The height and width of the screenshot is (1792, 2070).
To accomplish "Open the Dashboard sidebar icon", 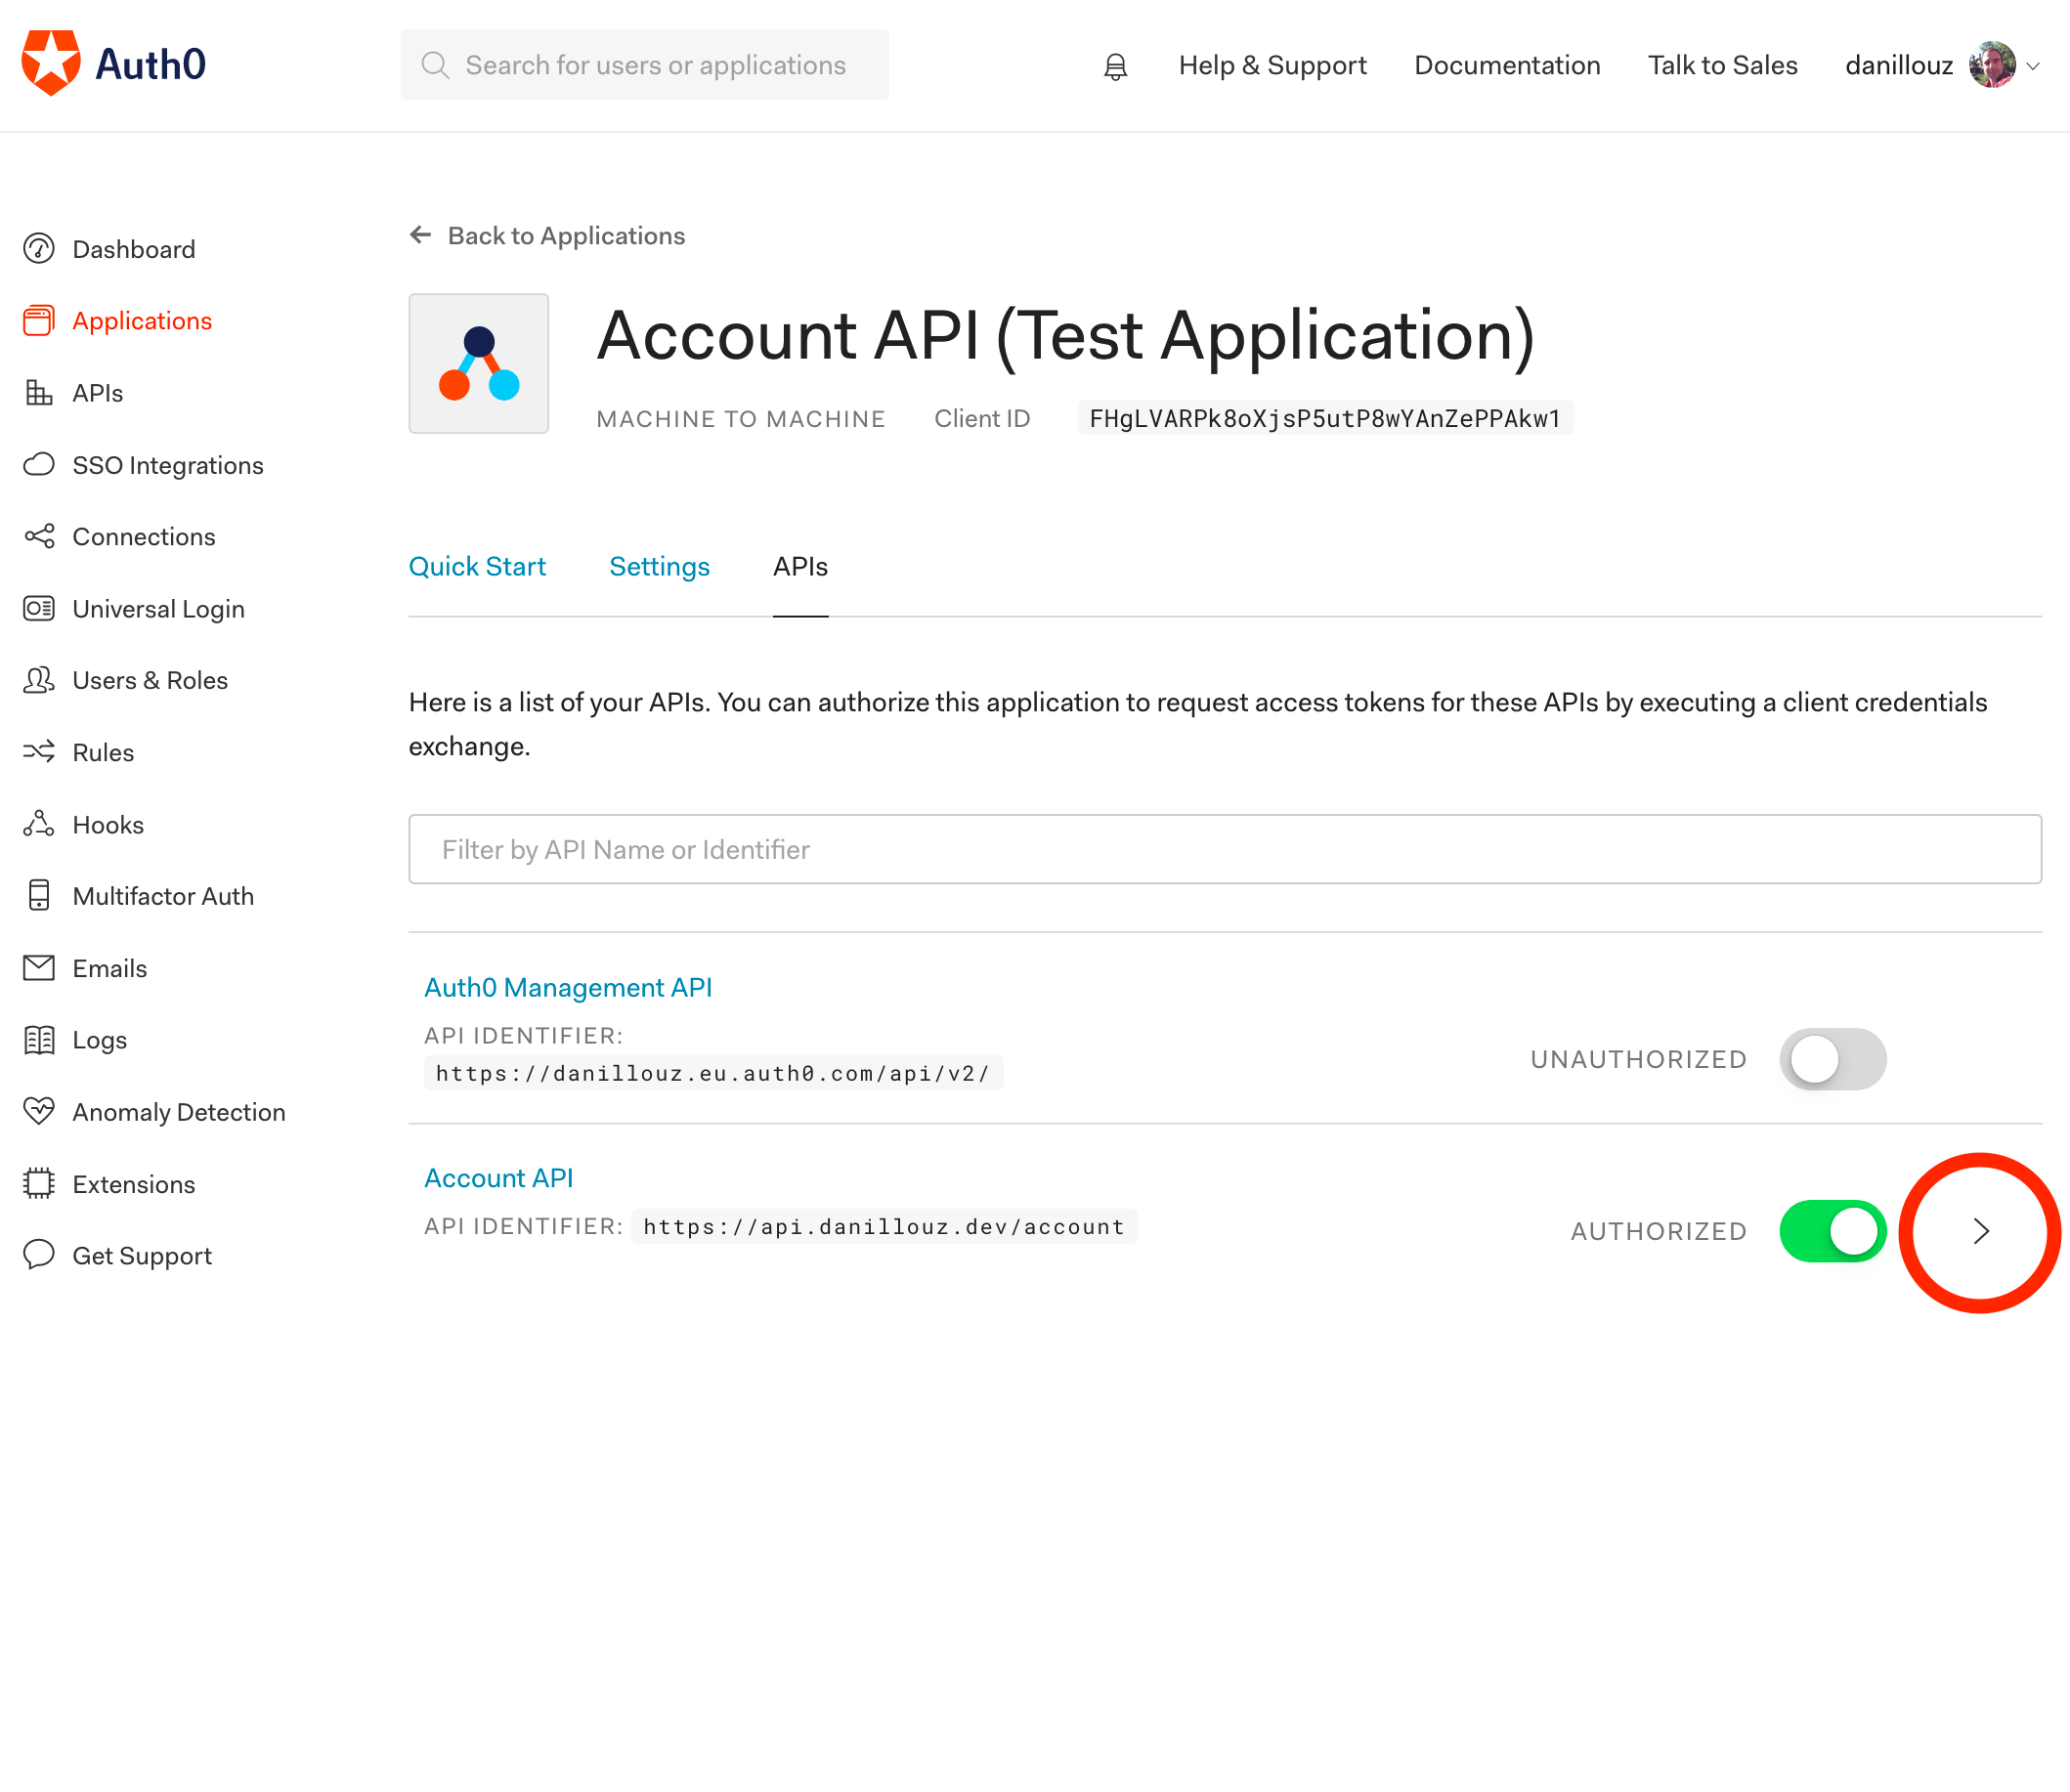I will pos(39,249).
